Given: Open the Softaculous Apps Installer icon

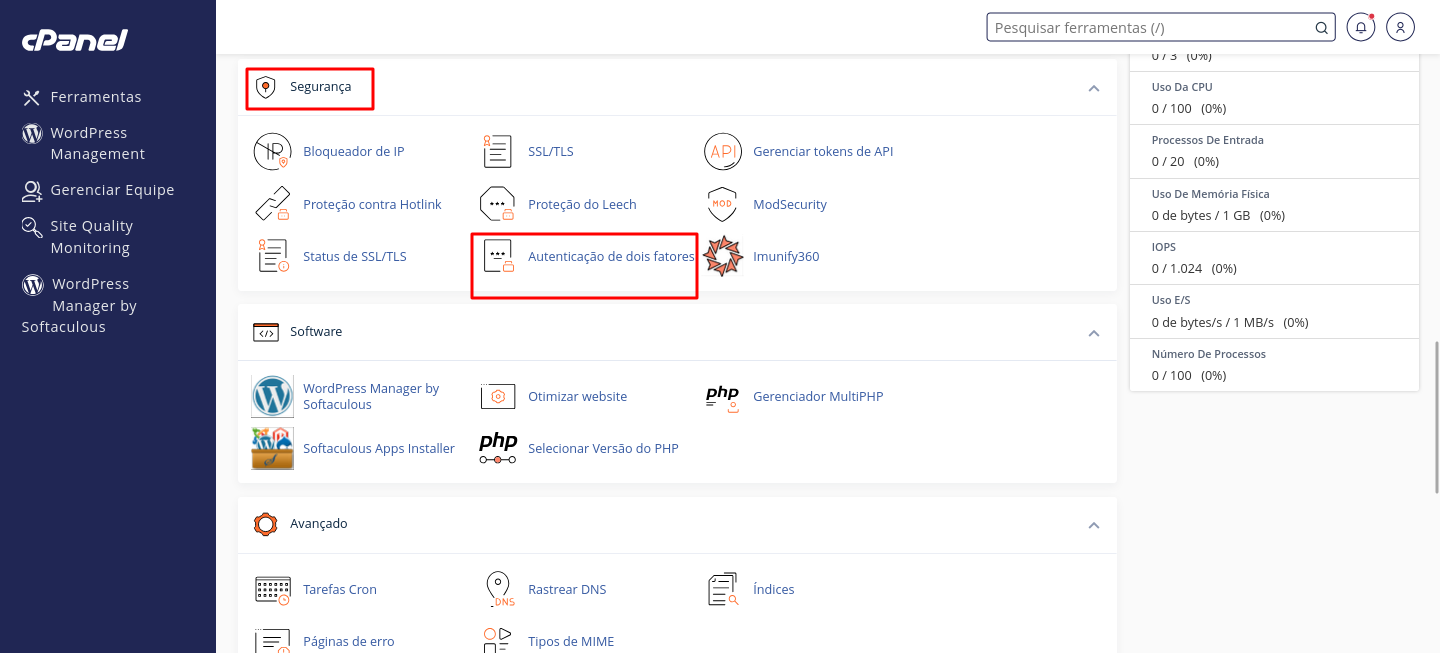Looking at the screenshot, I should tap(272, 449).
